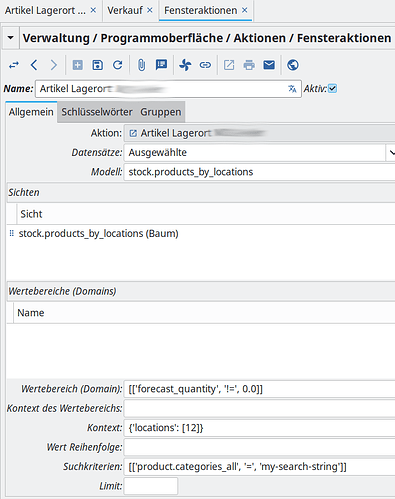Image resolution: width=395 pixels, height=499 pixels.
Task: Open the menu arrow beside the breadcrumb title
Action: click(x=11, y=38)
